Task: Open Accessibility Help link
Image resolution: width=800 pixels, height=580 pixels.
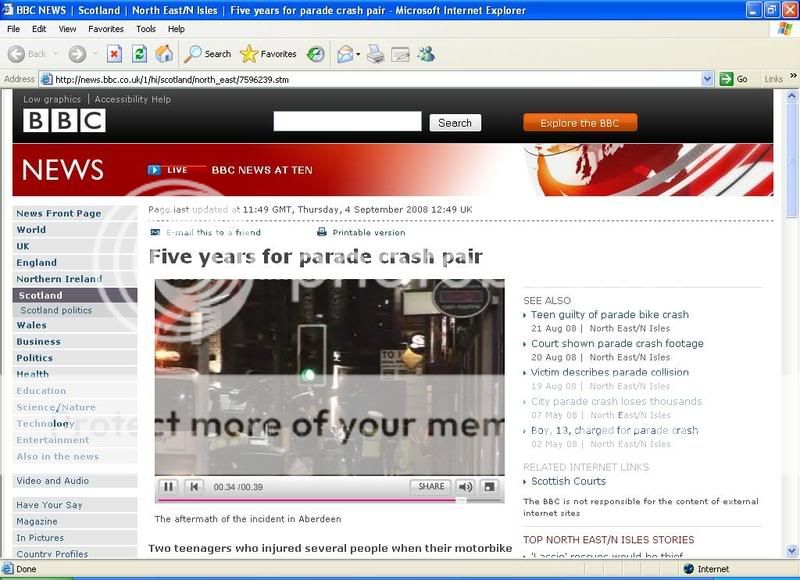Action: pyautogui.click(x=133, y=99)
